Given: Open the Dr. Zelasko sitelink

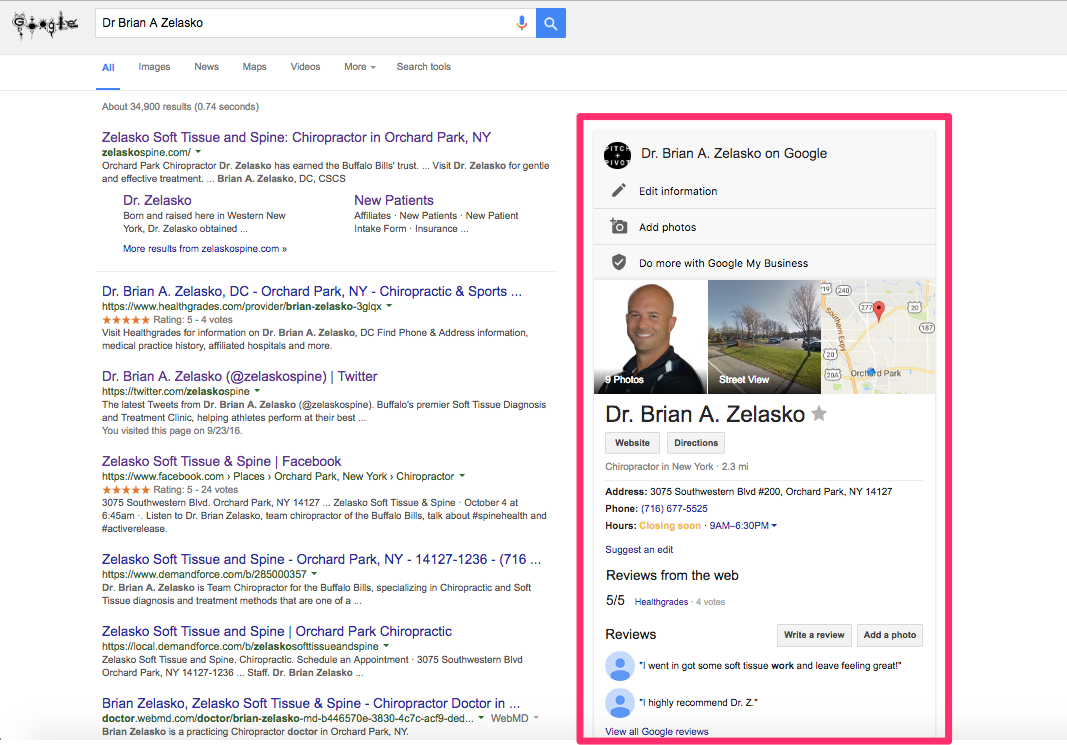Looking at the screenshot, I should point(157,200).
